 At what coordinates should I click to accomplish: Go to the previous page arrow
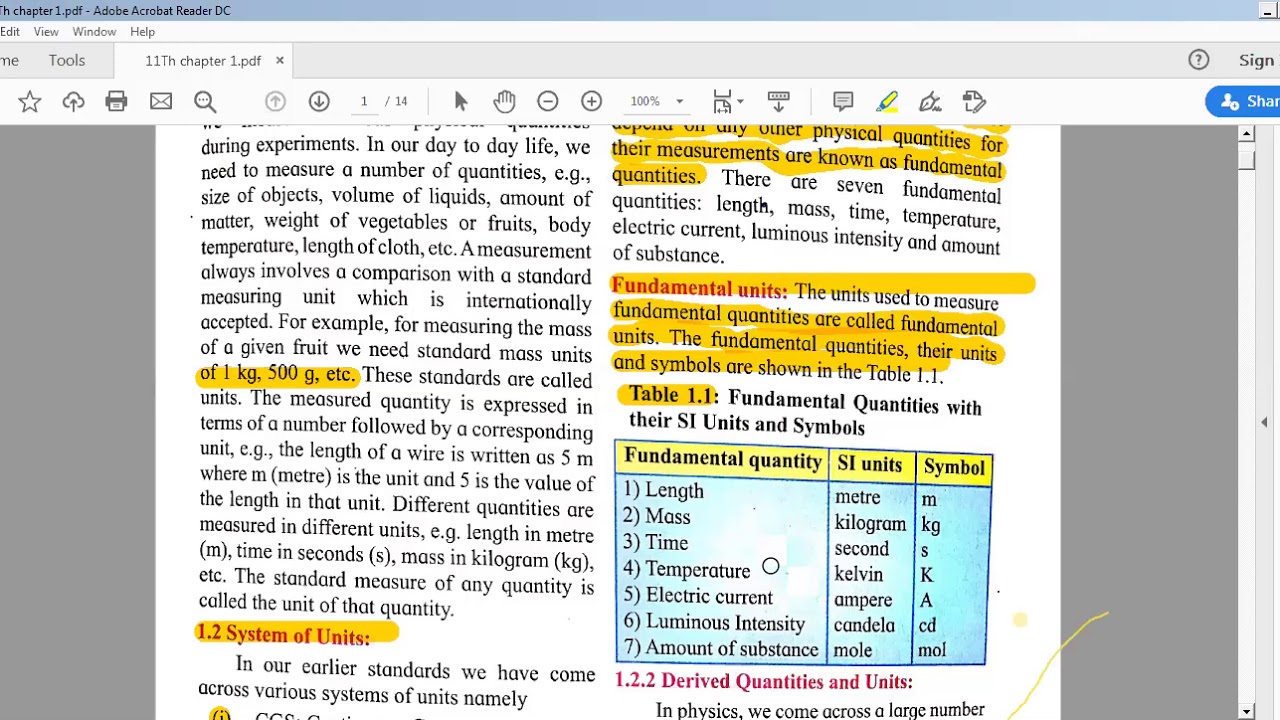[275, 101]
